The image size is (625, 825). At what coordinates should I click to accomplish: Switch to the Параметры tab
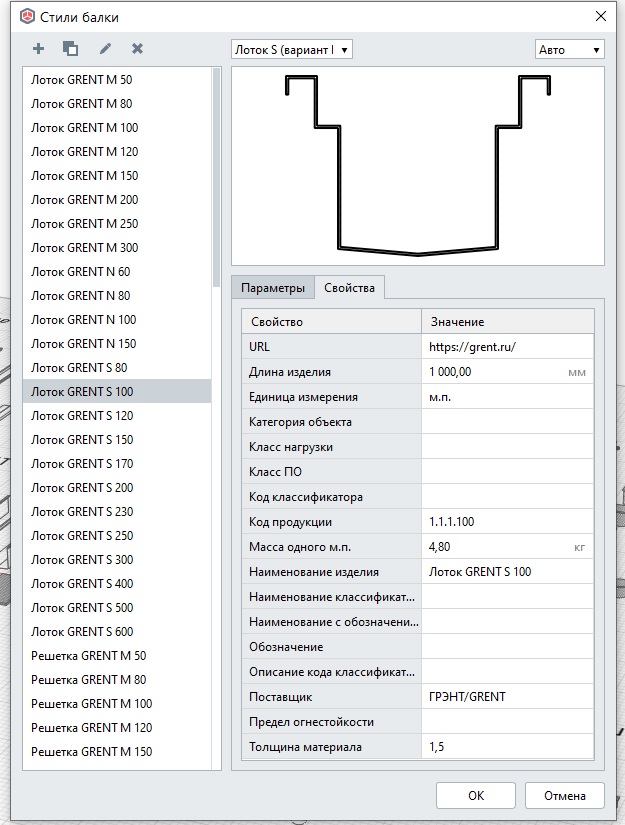(273, 288)
